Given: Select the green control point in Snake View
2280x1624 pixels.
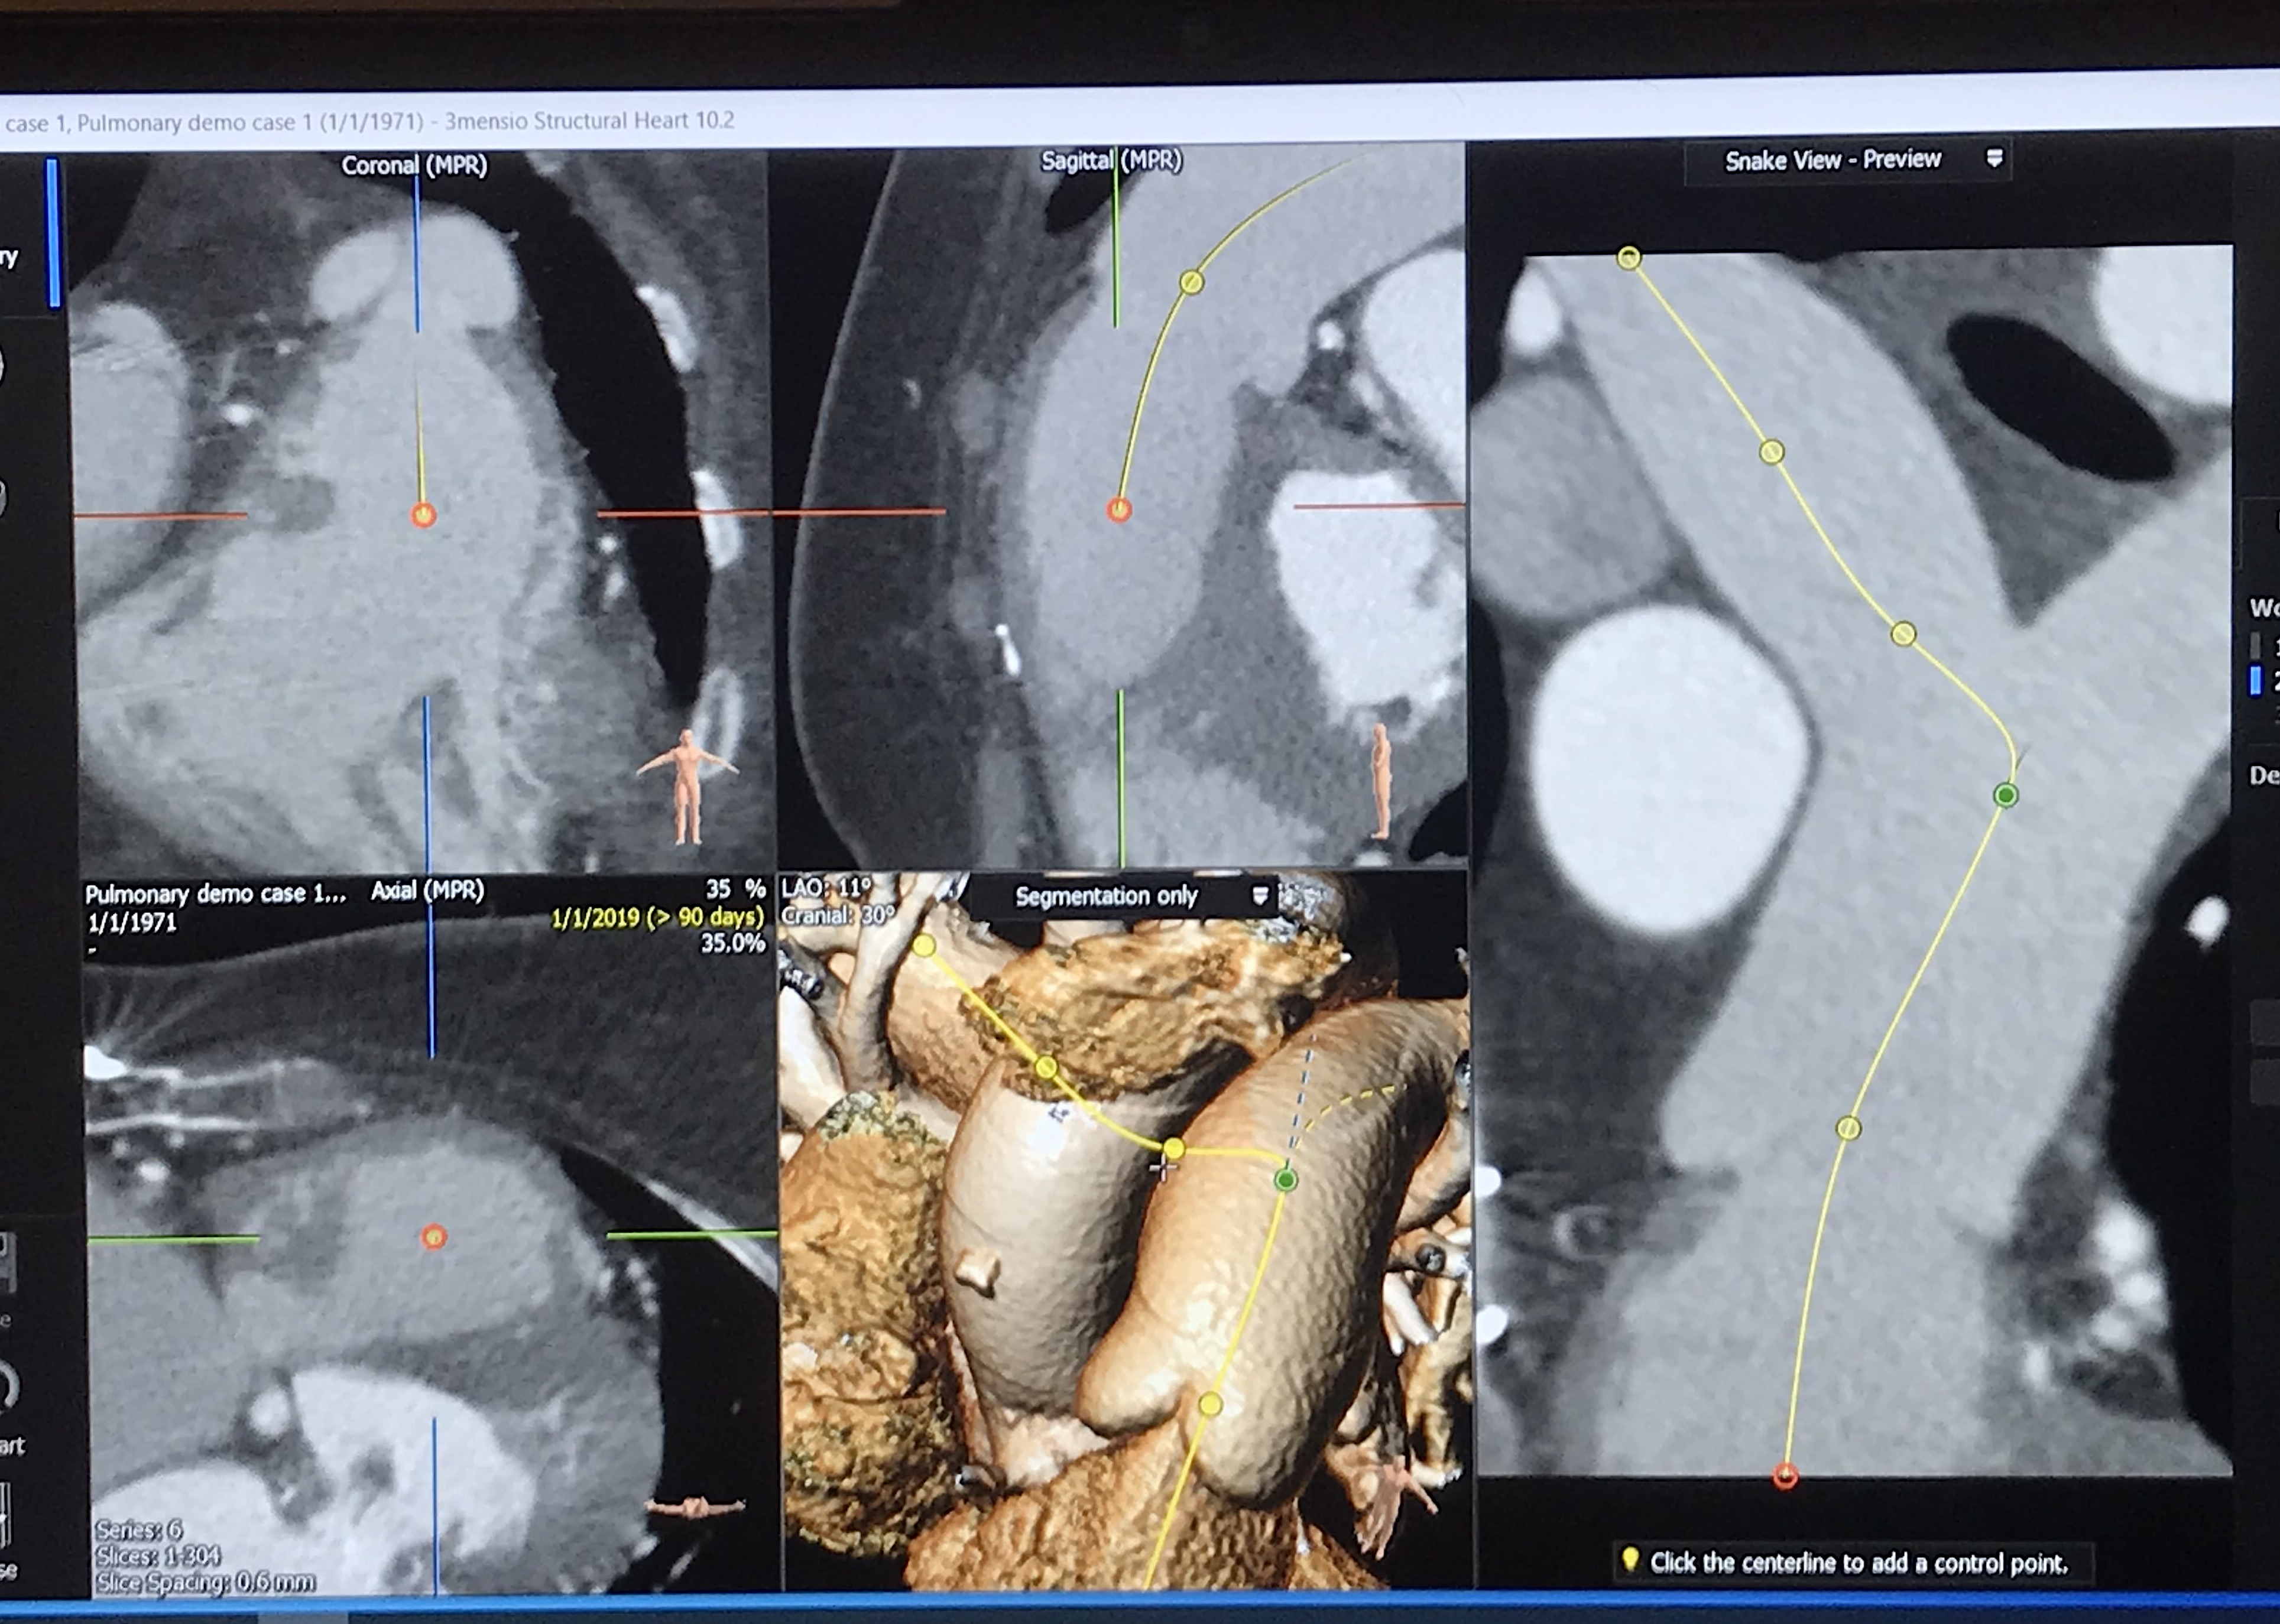Looking at the screenshot, I should pyautogui.click(x=2005, y=796).
